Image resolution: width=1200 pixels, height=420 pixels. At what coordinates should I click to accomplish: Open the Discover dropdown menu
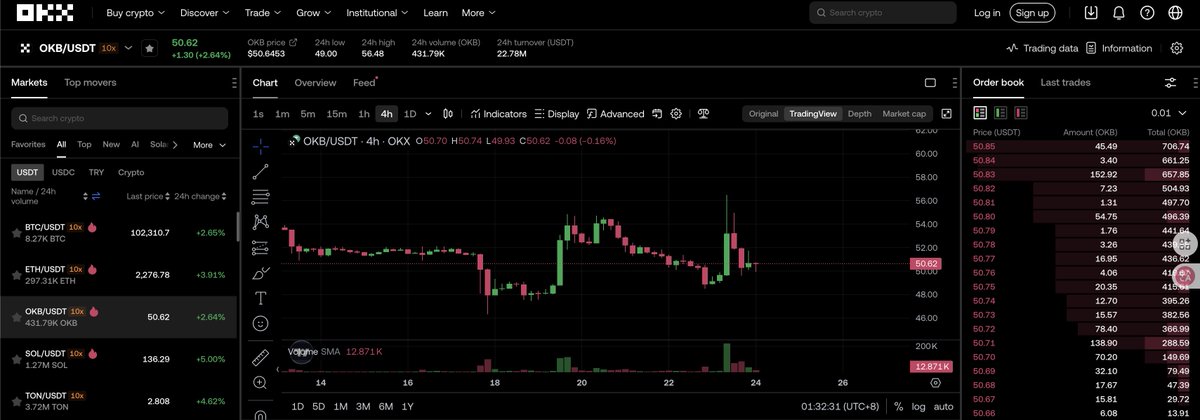[x=206, y=13]
